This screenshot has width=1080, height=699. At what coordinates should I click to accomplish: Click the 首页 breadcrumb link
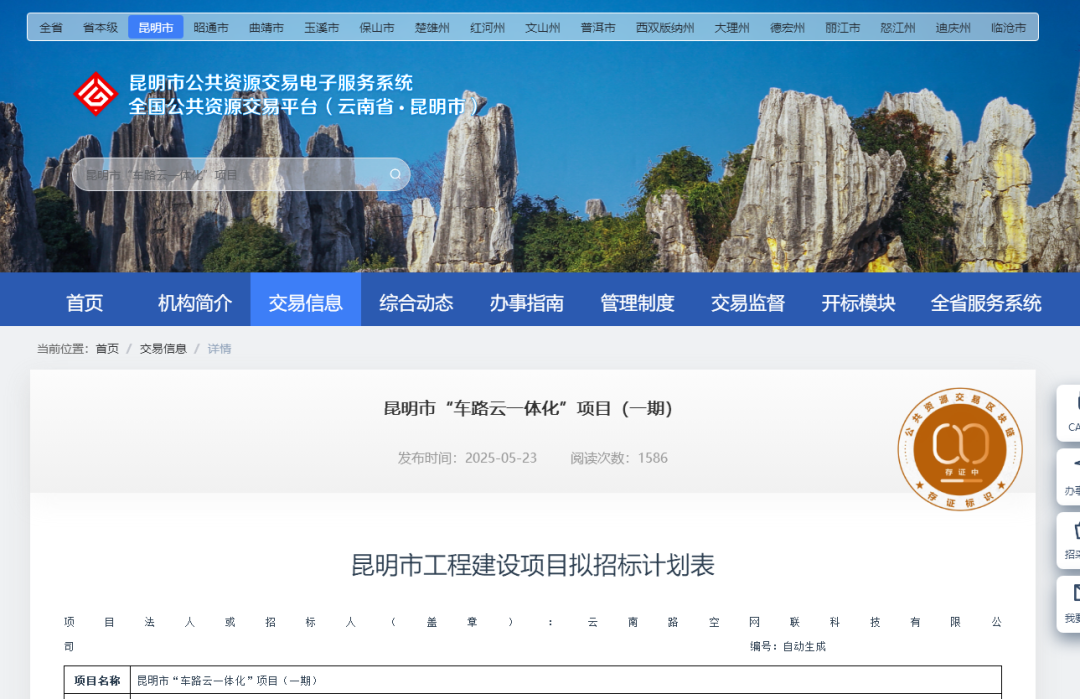coord(107,349)
